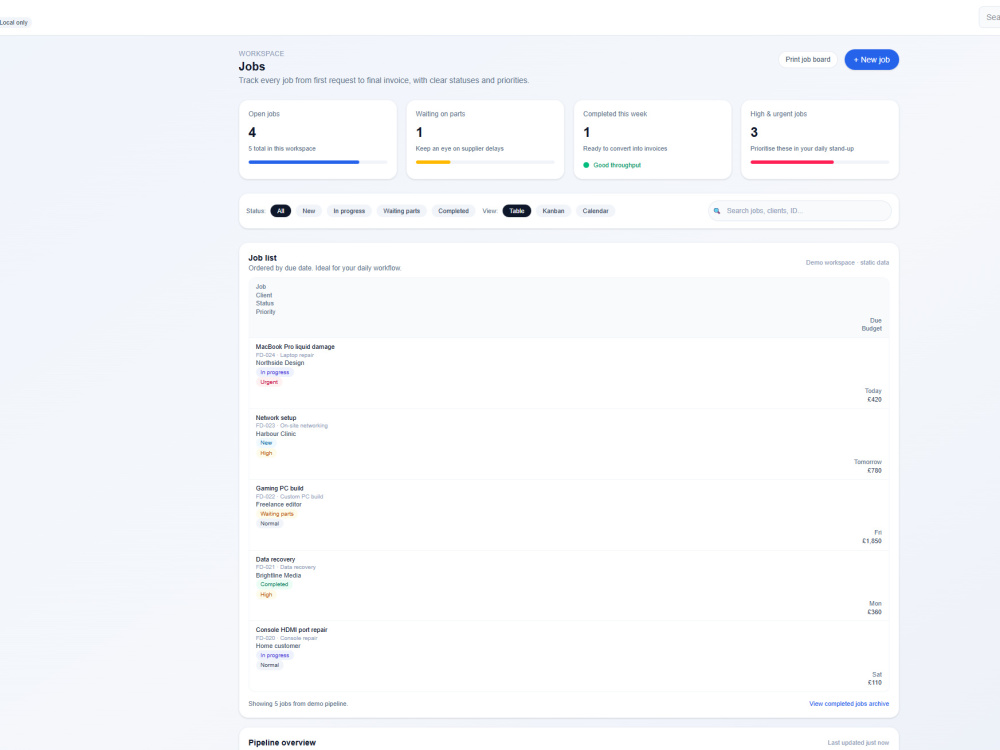This screenshot has width=1000, height=750.
Task: Click the Local only badge
Action: [14, 22]
